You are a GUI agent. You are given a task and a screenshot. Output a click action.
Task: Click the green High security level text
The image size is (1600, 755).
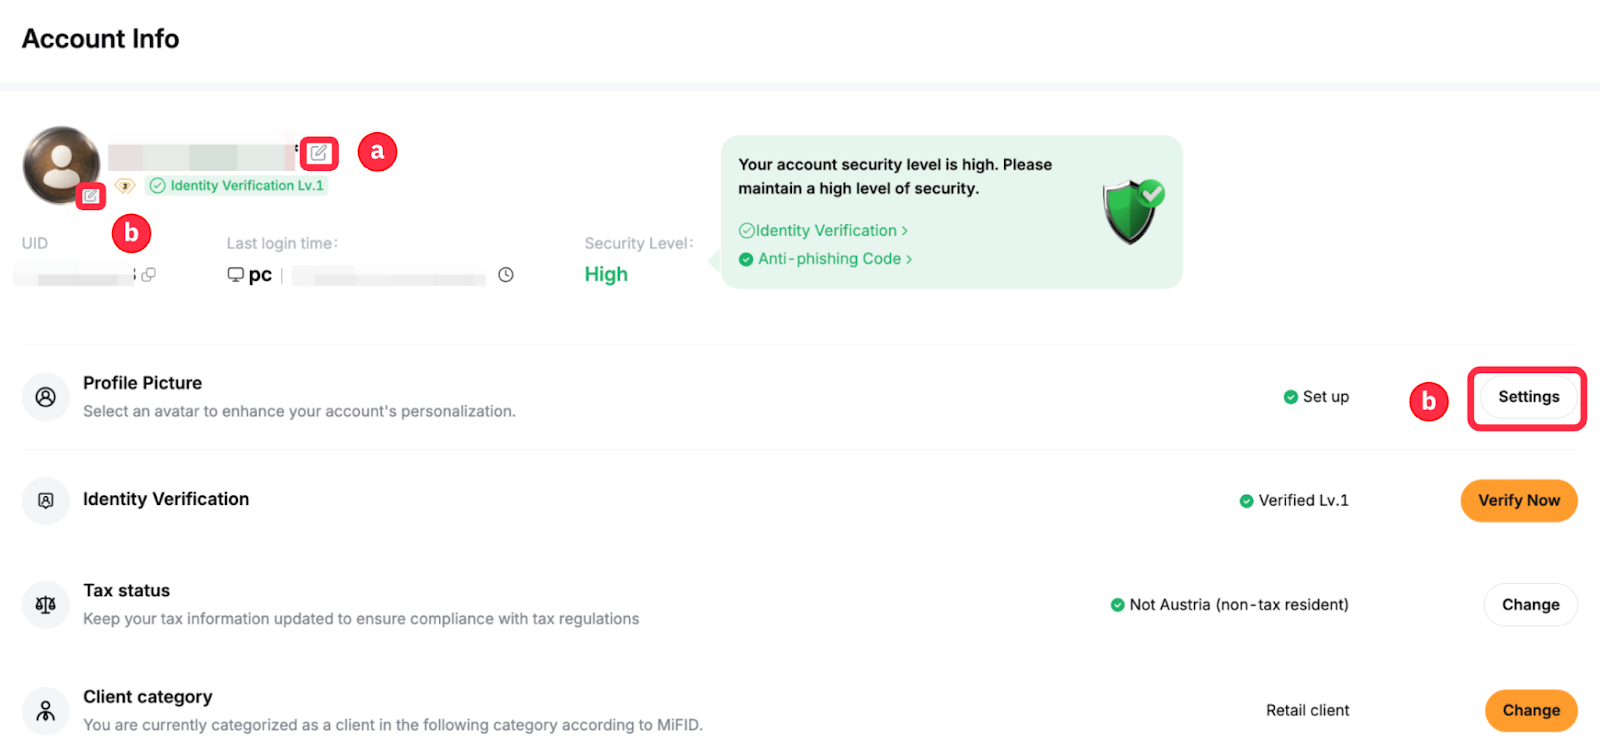click(x=606, y=274)
